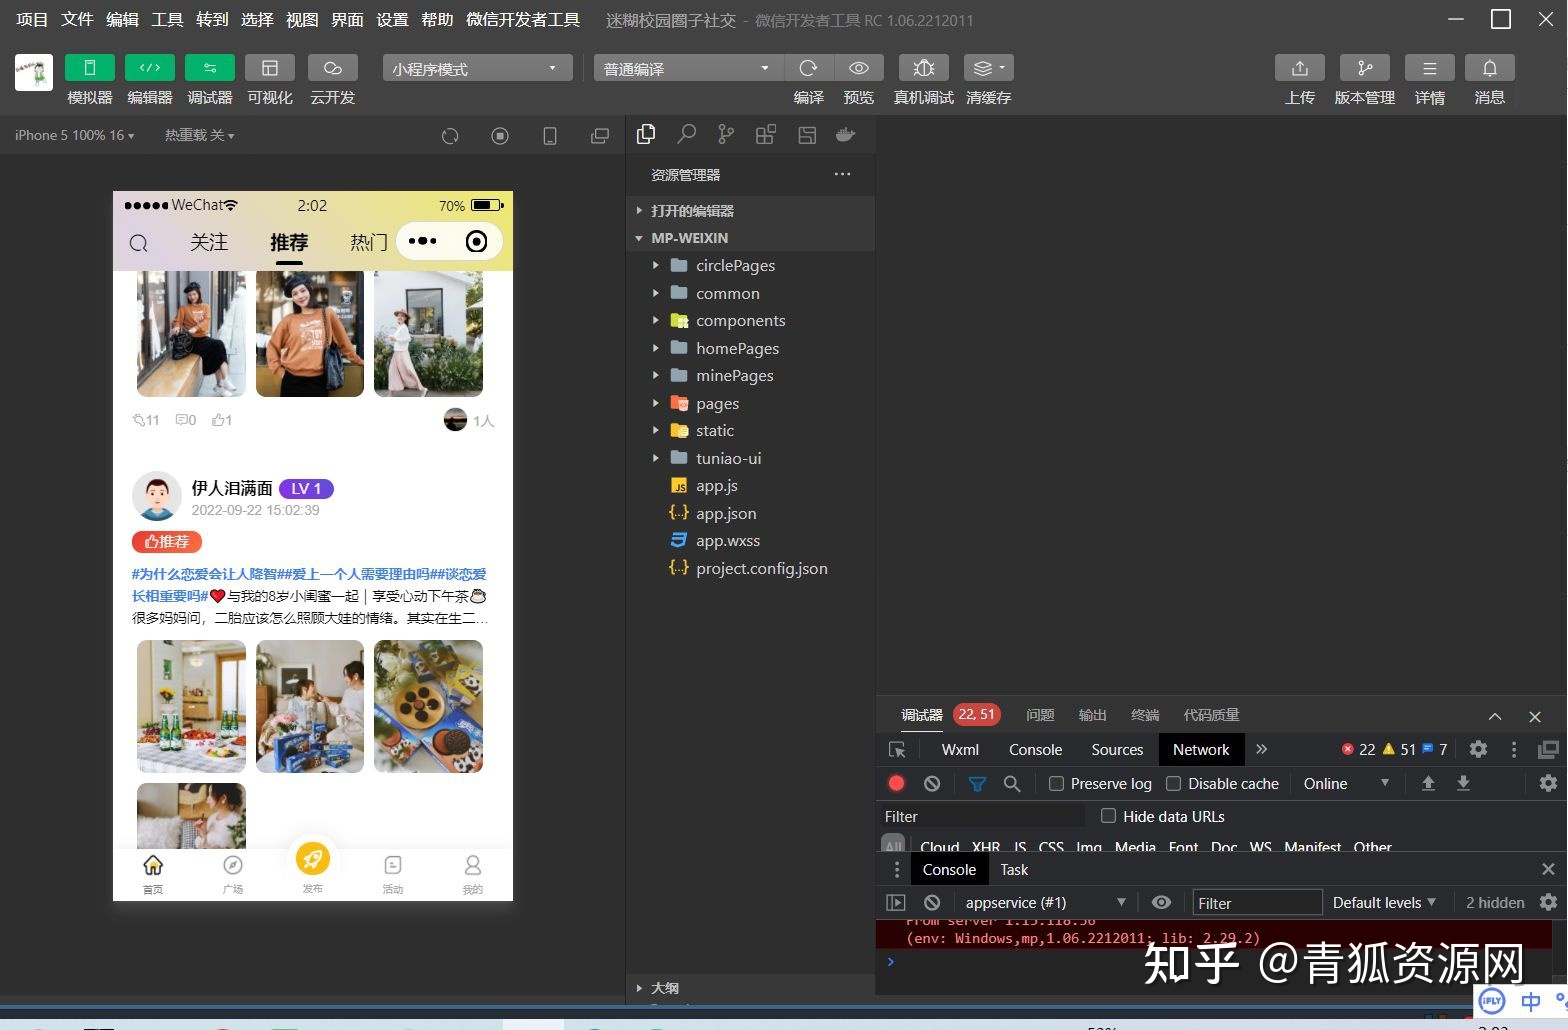Open the compile mode dropdown
The image size is (1568, 1030).
[689, 68]
